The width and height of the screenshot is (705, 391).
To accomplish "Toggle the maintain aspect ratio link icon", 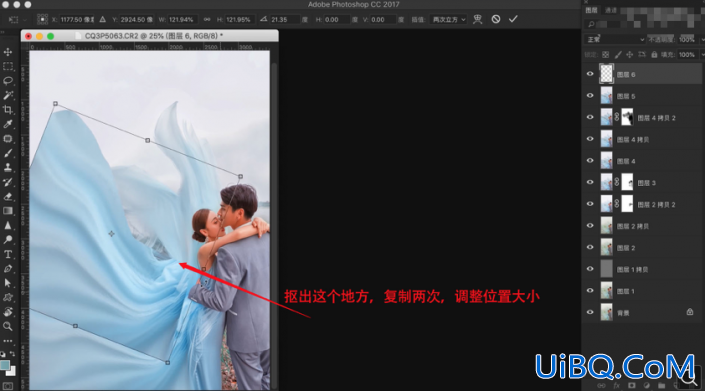I will pyautogui.click(x=207, y=19).
